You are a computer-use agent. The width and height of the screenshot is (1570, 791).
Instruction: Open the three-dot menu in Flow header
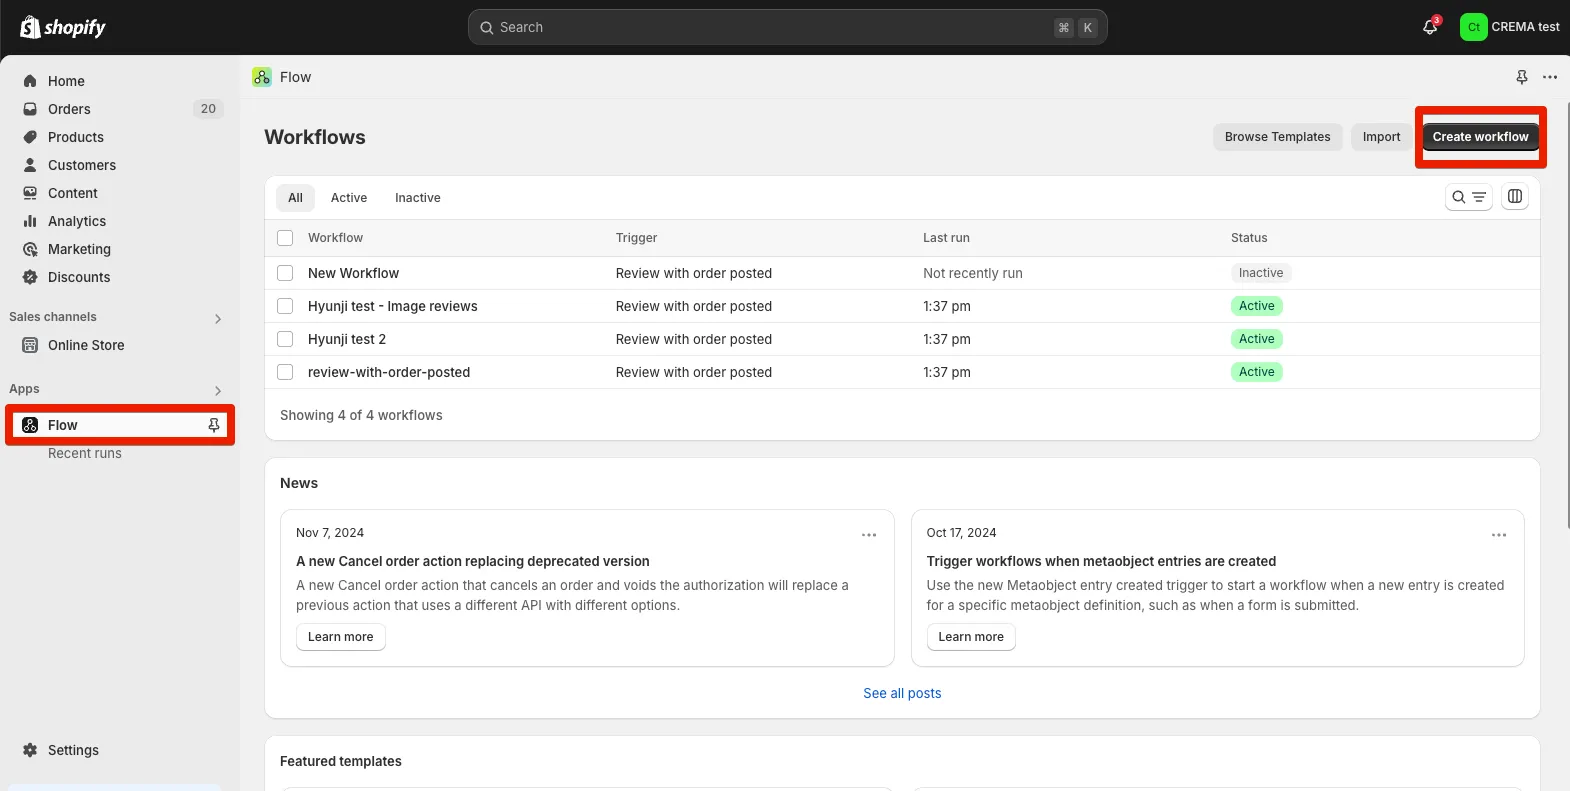click(x=1549, y=77)
